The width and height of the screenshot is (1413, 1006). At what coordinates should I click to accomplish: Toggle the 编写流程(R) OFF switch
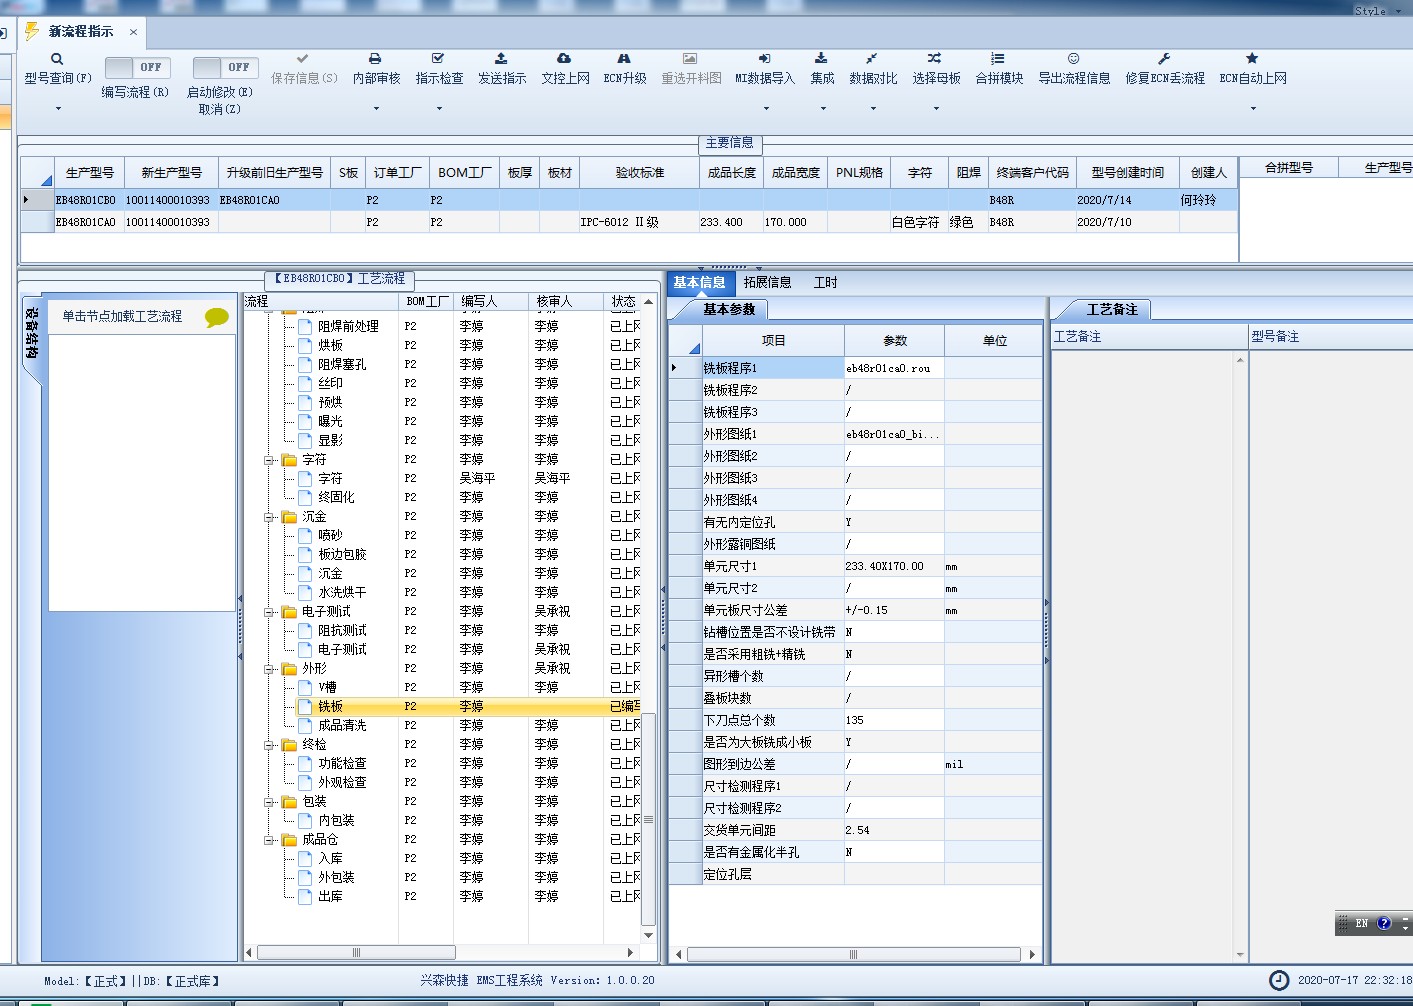[x=137, y=67]
